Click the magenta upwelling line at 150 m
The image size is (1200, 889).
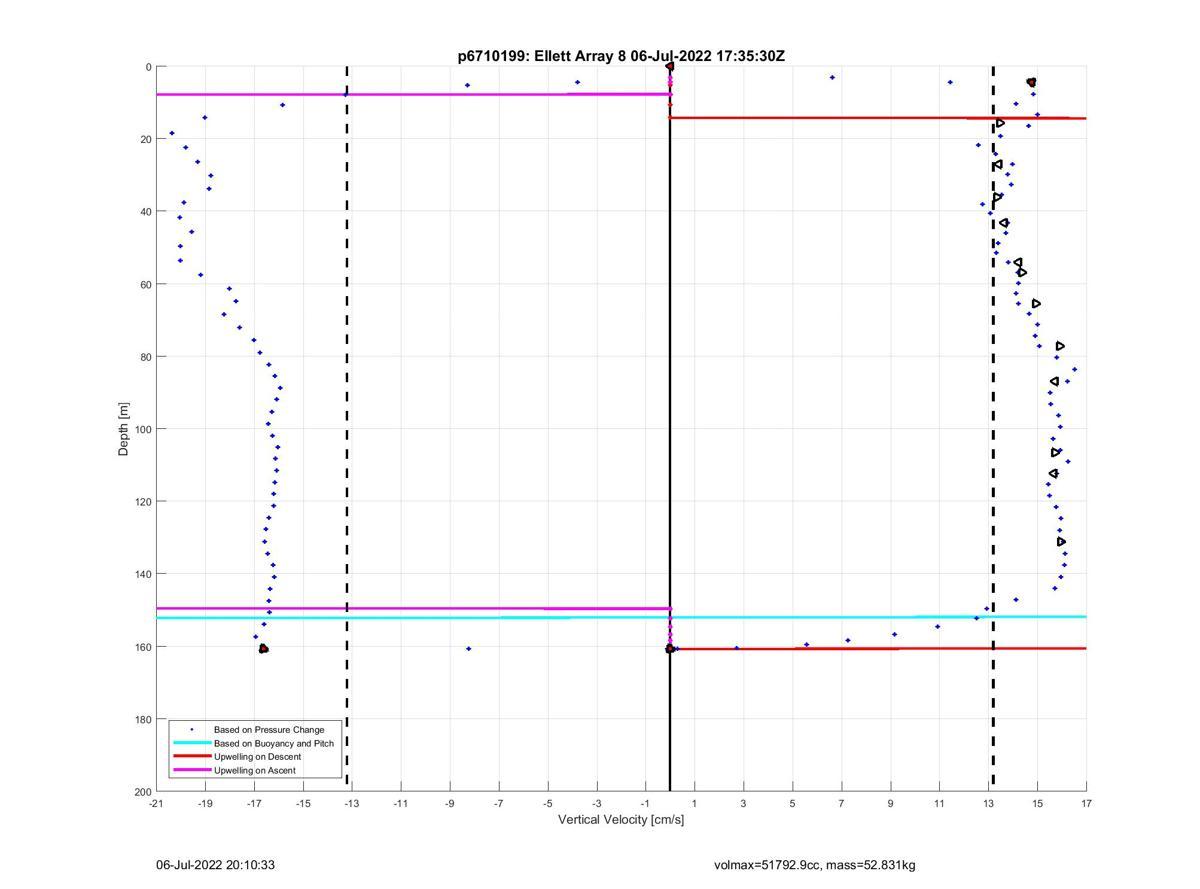click(413, 608)
